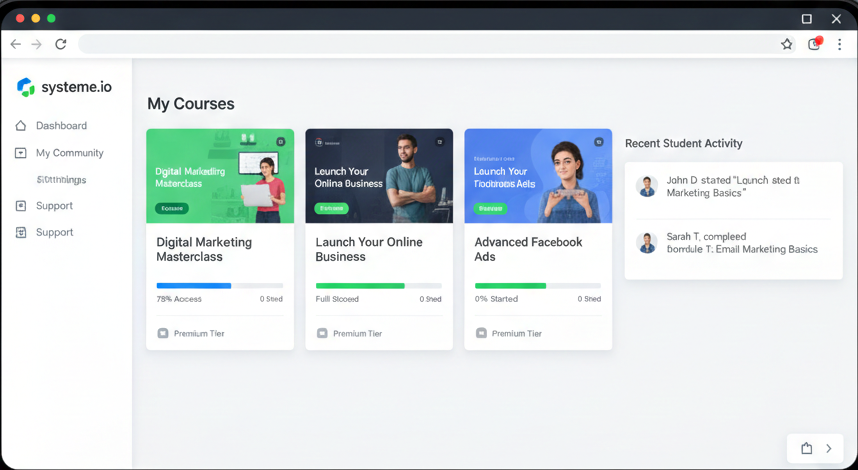Open Digital Marketing Masterclass course thumbnail
Screen dimensions: 858x470
[220, 176]
